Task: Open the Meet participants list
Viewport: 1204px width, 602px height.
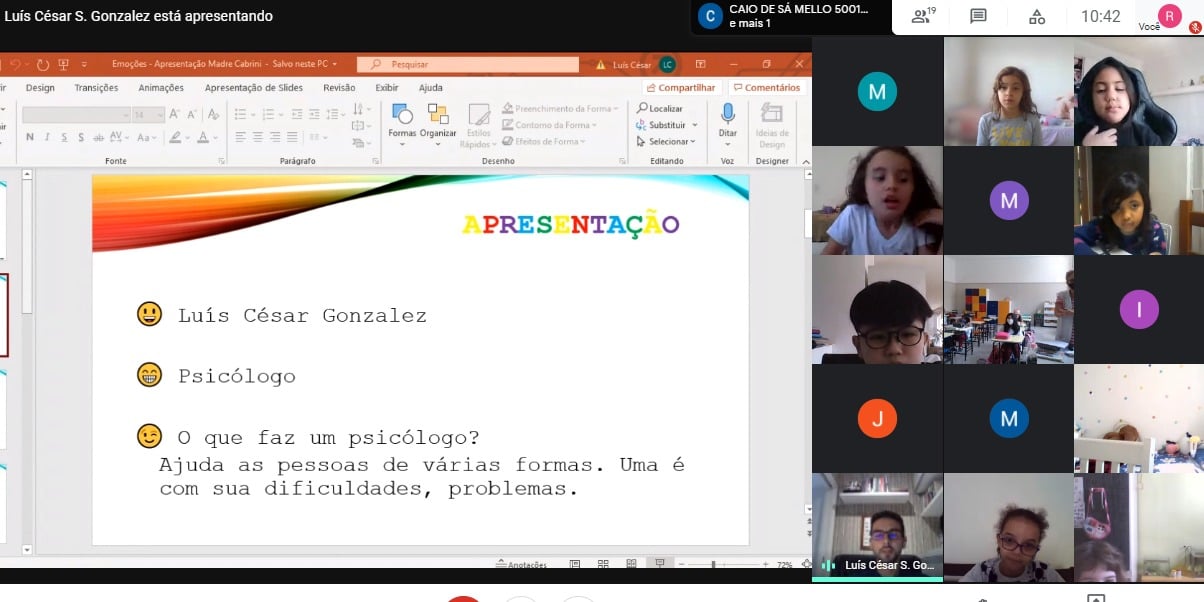Action: tap(923, 16)
